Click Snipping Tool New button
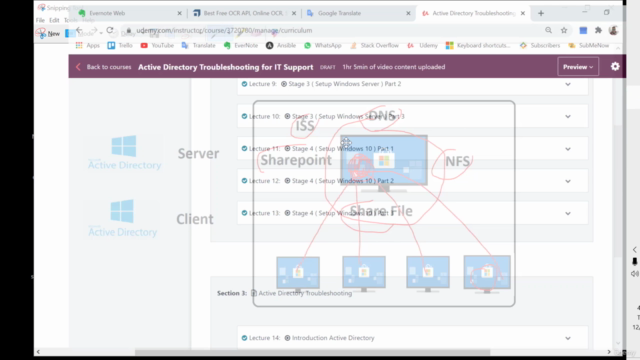640x360 pixels. click(x=48, y=33)
